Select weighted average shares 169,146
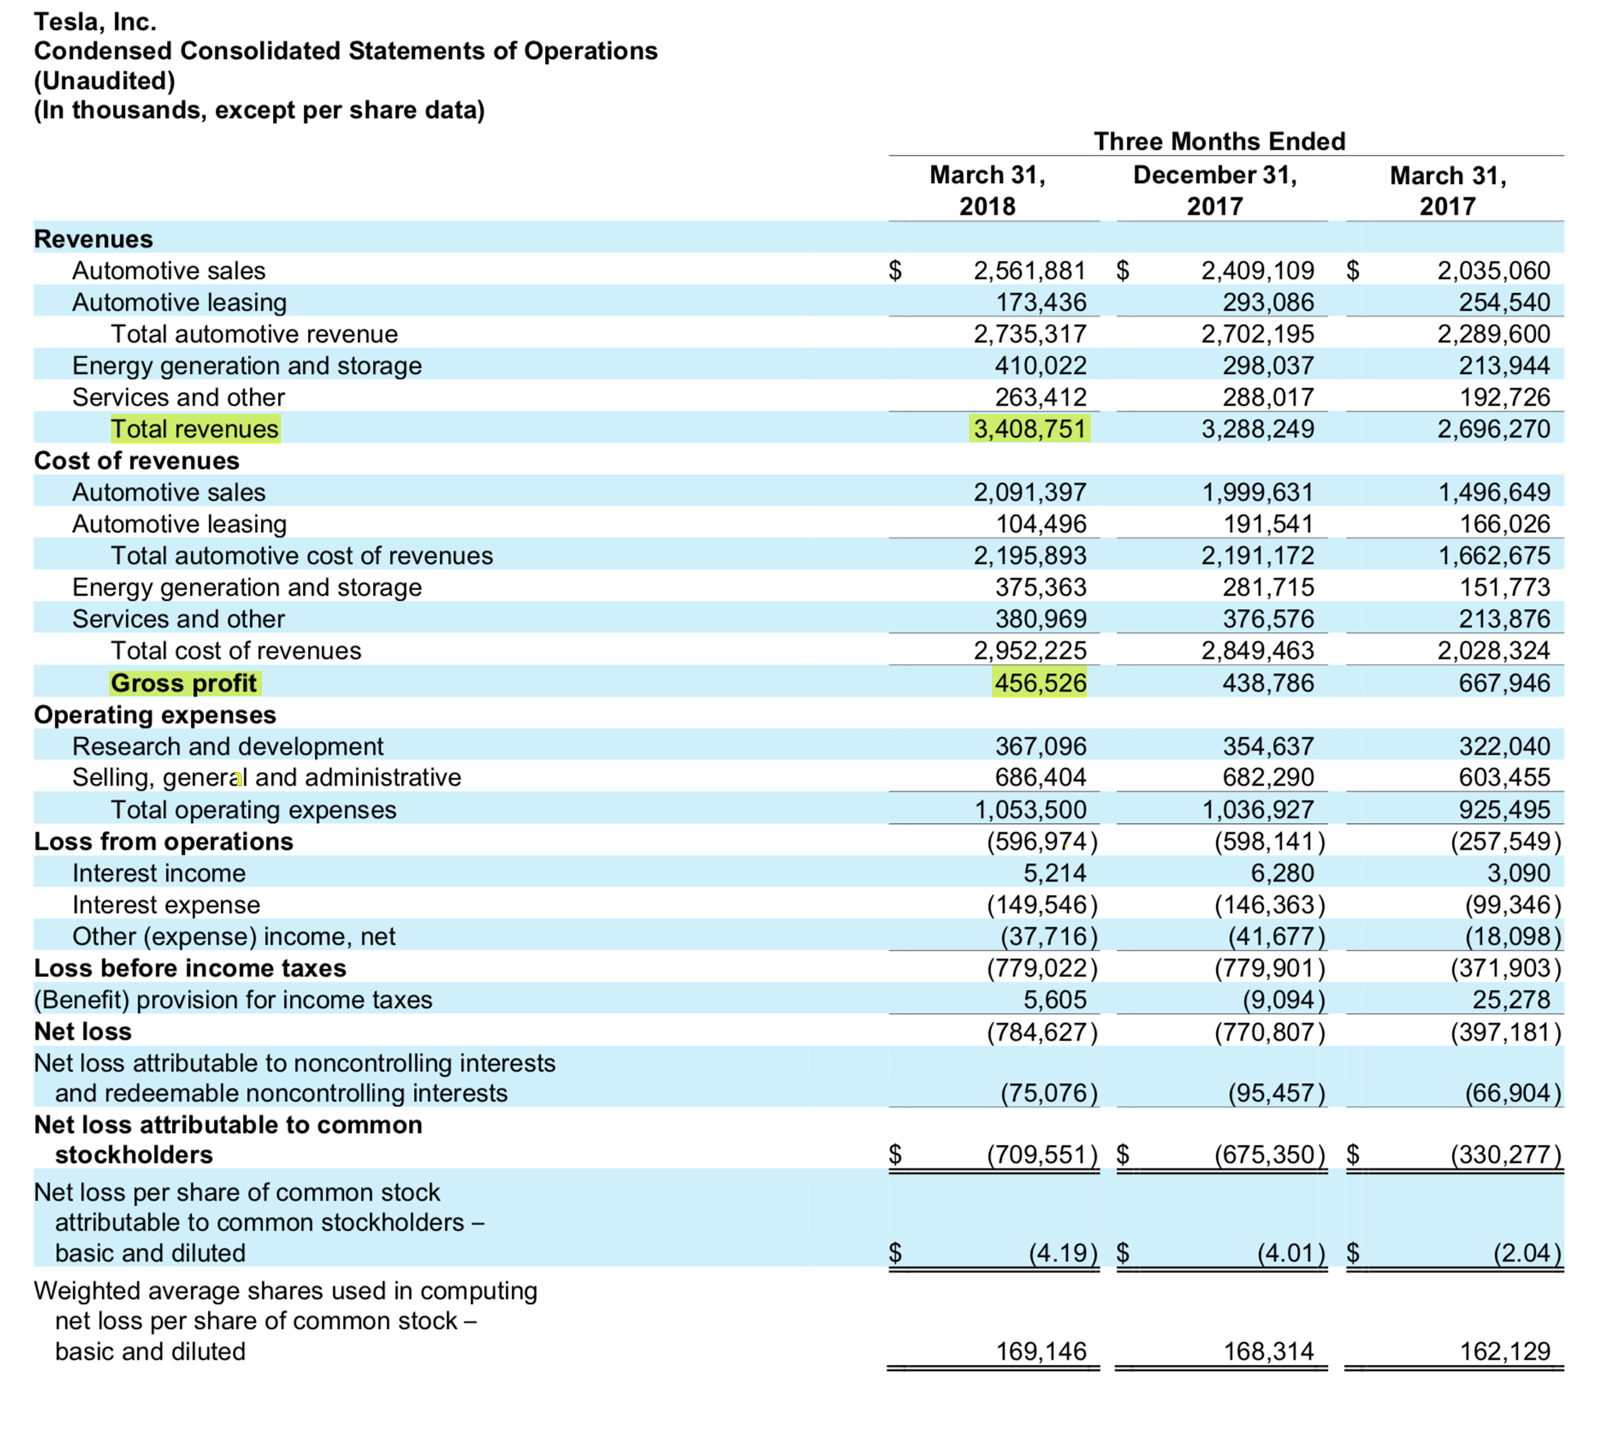The height and width of the screenshot is (1434, 1600). point(1041,1352)
